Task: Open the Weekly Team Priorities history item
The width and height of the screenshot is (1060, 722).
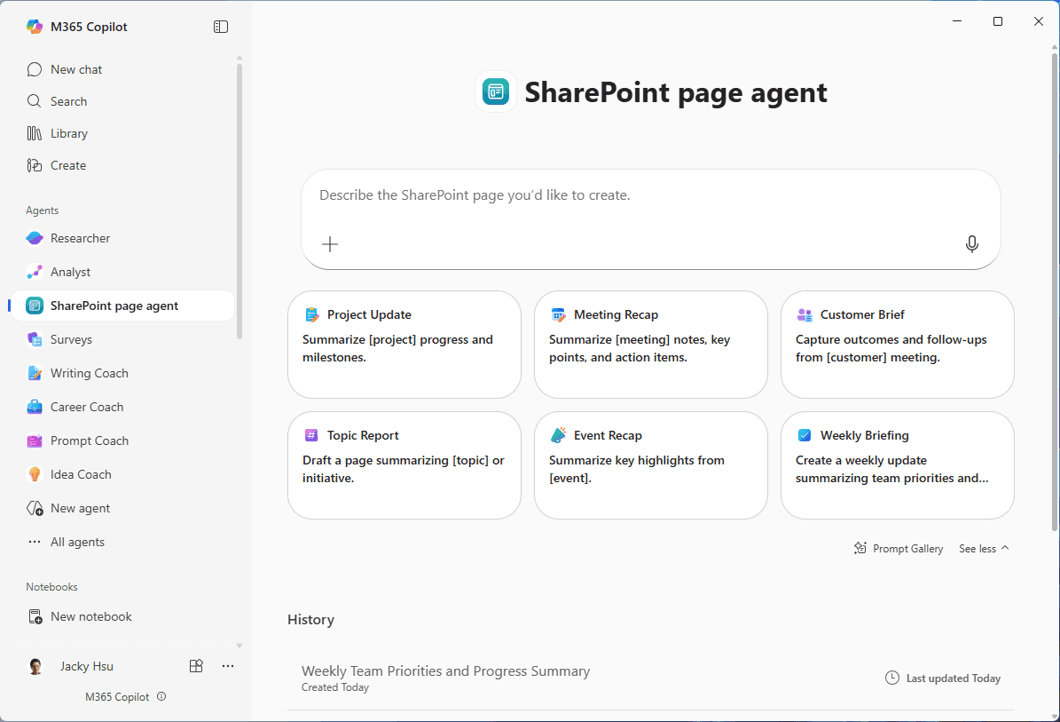Action: pyautogui.click(x=446, y=671)
